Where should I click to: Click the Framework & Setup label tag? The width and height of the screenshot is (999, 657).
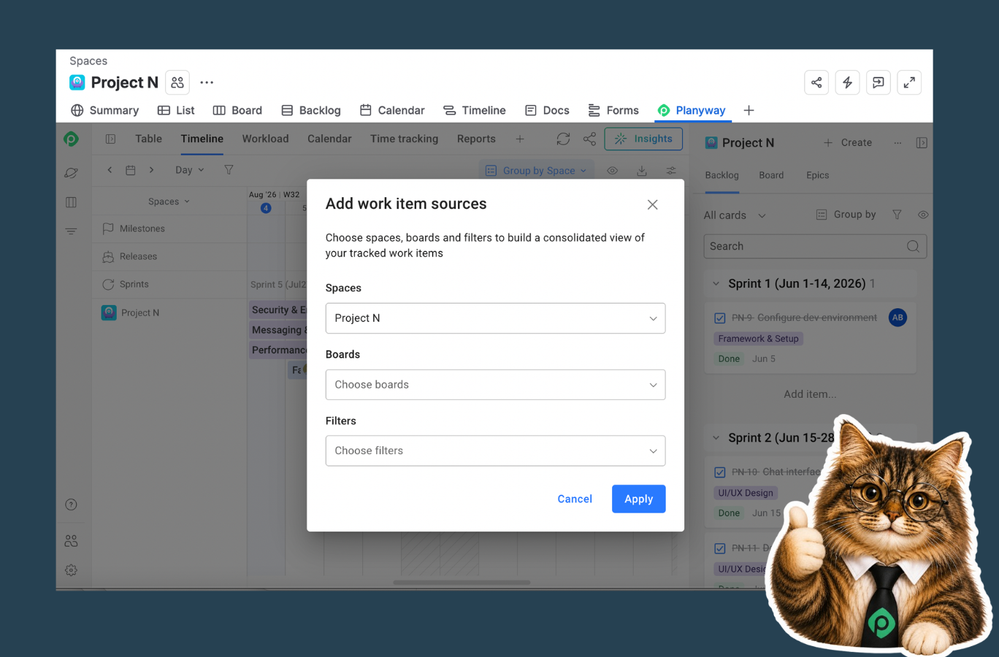pos(758,339)
